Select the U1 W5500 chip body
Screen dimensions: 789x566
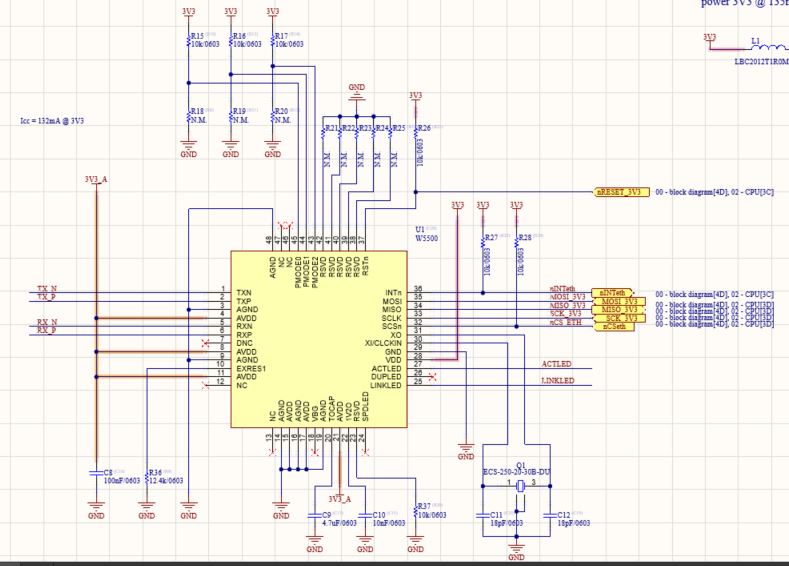319,339
